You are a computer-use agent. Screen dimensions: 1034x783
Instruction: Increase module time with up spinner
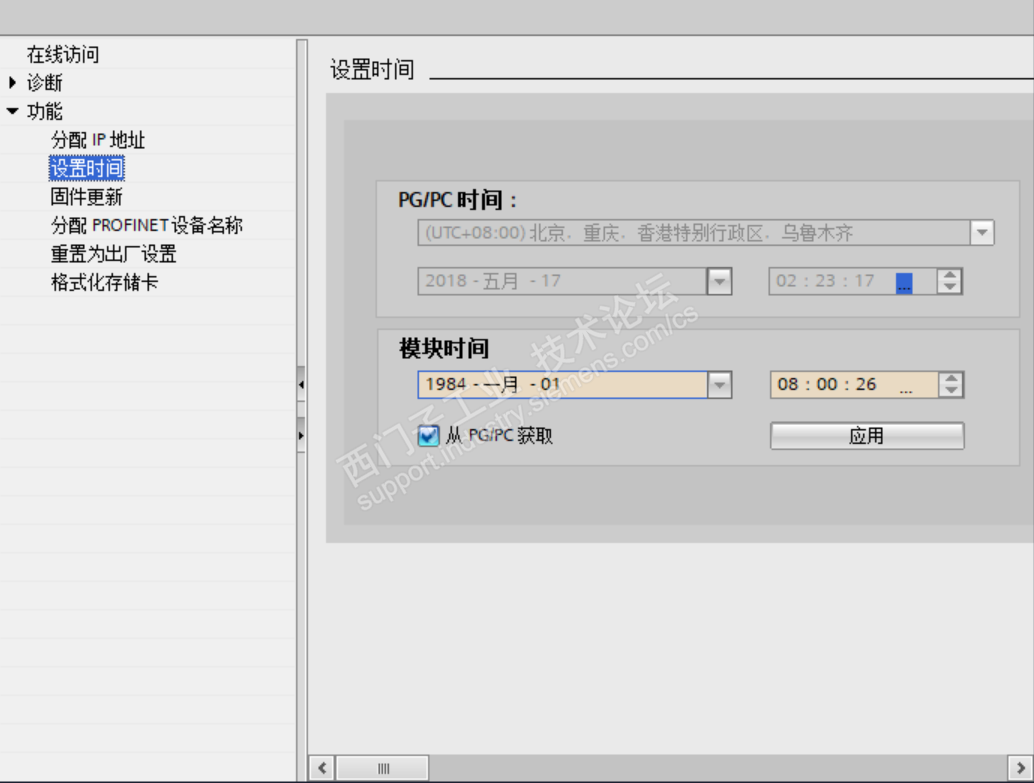tap(951, 379)
